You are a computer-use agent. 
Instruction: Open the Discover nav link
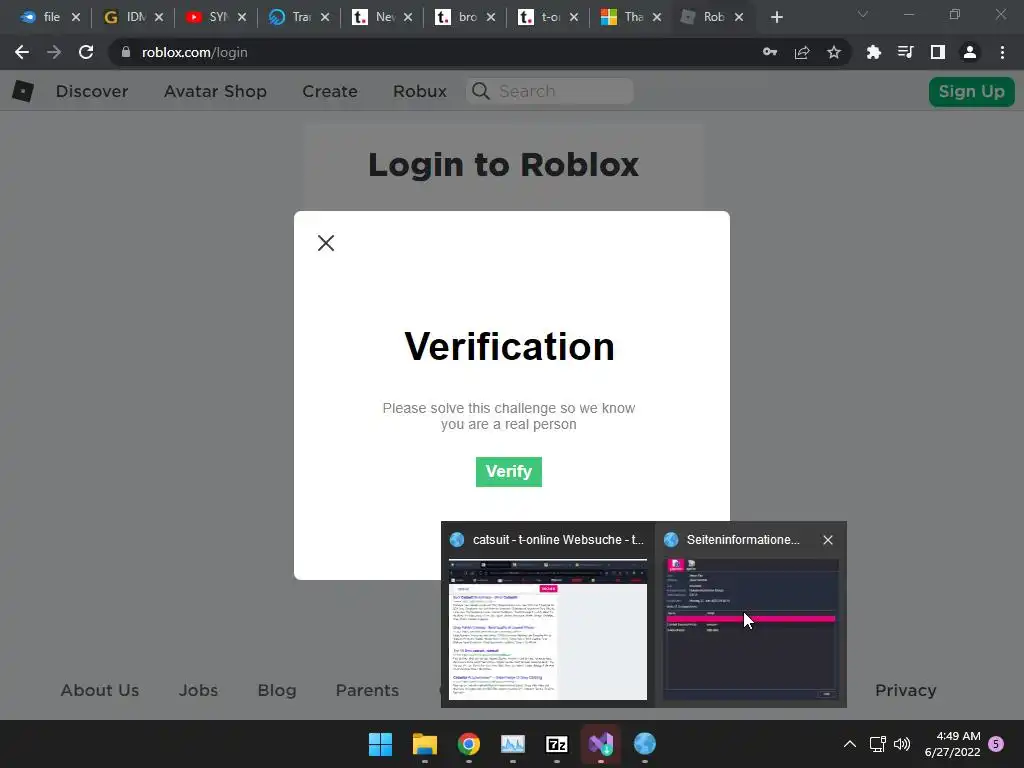click(x=92, y=91)
